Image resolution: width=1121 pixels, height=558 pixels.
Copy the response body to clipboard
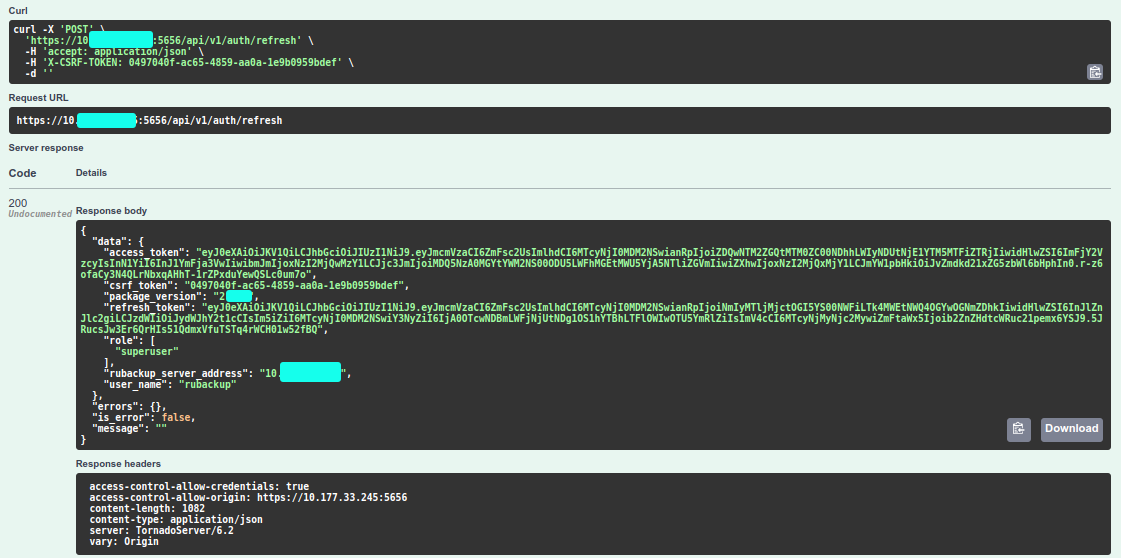point(1018,429)
